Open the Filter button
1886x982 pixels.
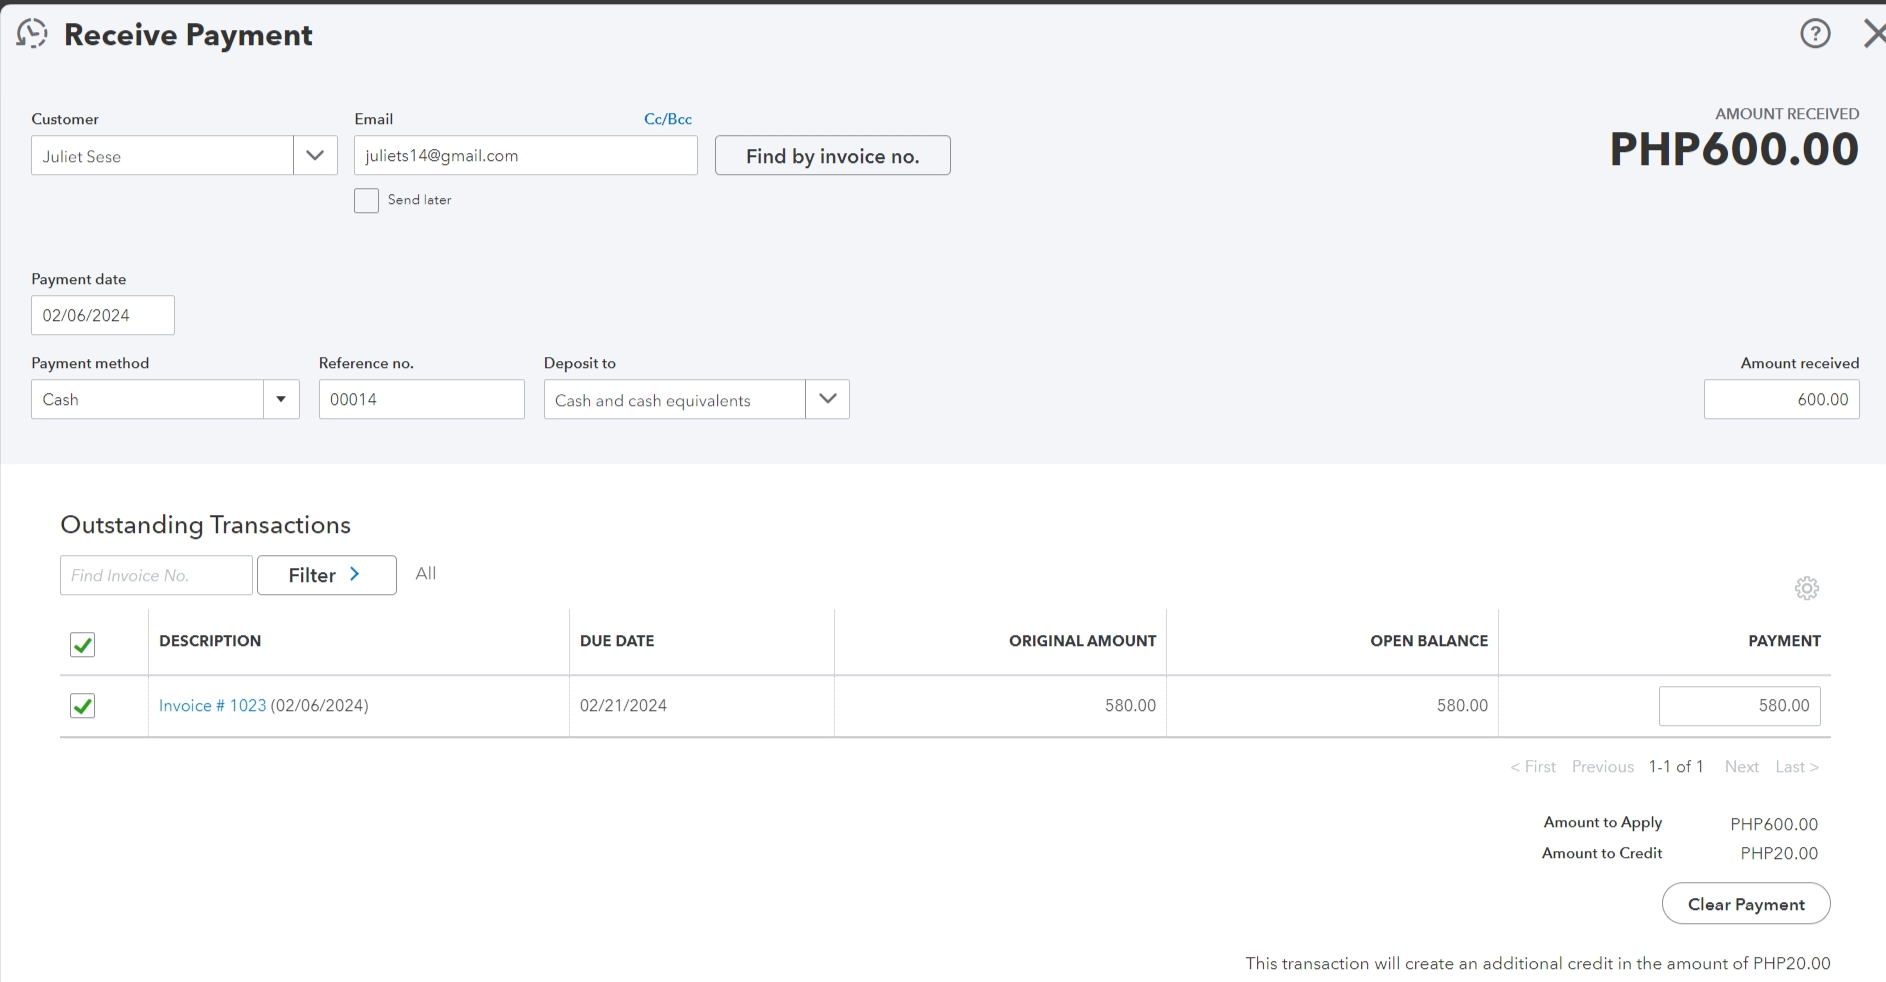pos(327,575)
